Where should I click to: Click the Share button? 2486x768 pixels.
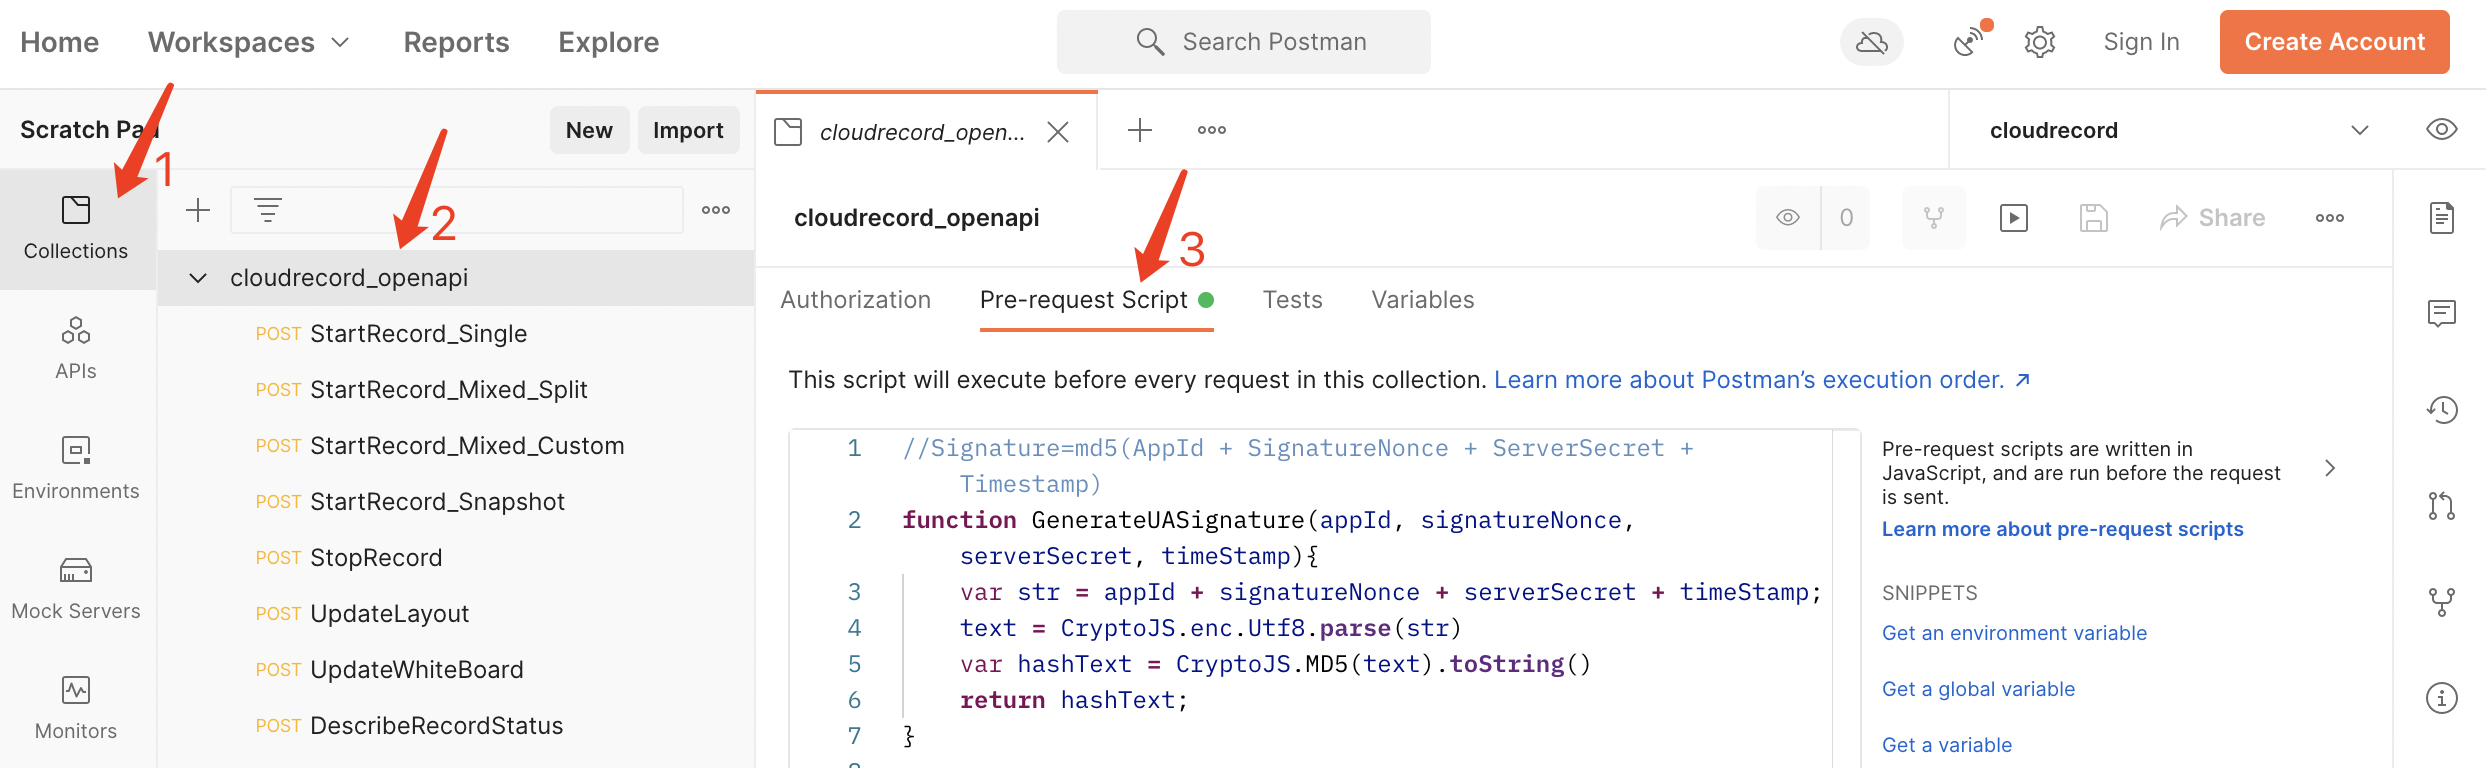click(x=2212, y=217)
